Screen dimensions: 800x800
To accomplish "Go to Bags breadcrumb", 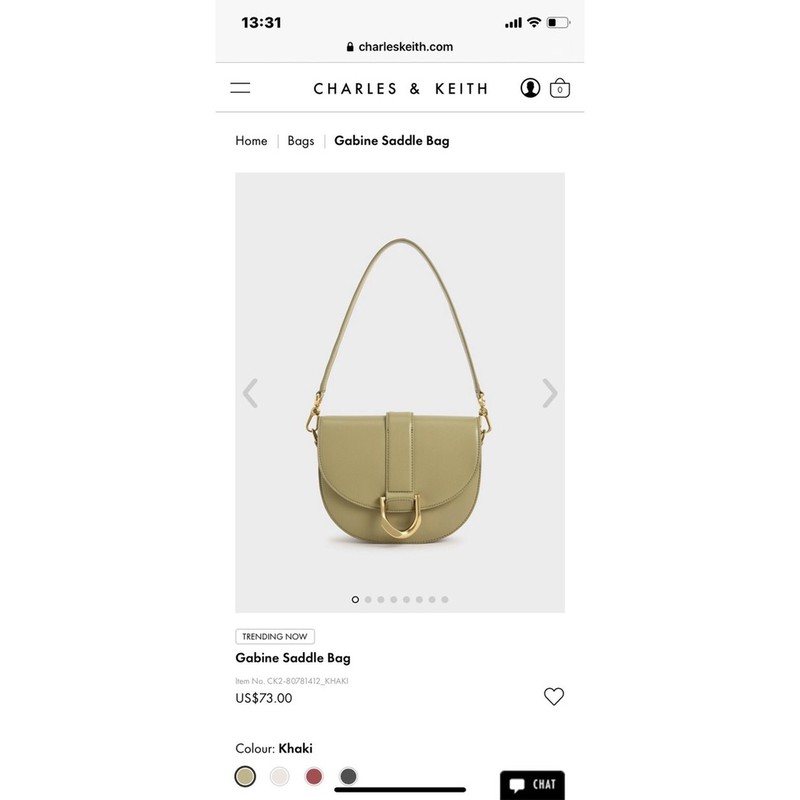I will (x=301, y=141).
